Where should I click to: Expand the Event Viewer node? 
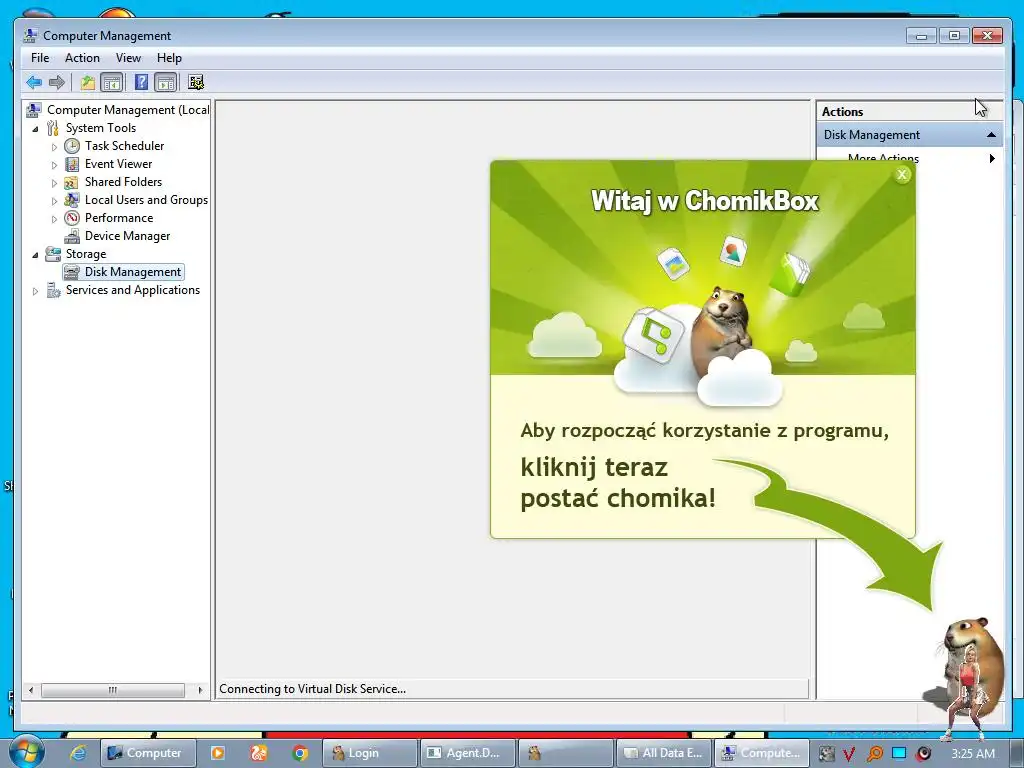click(x=54, y=165)
